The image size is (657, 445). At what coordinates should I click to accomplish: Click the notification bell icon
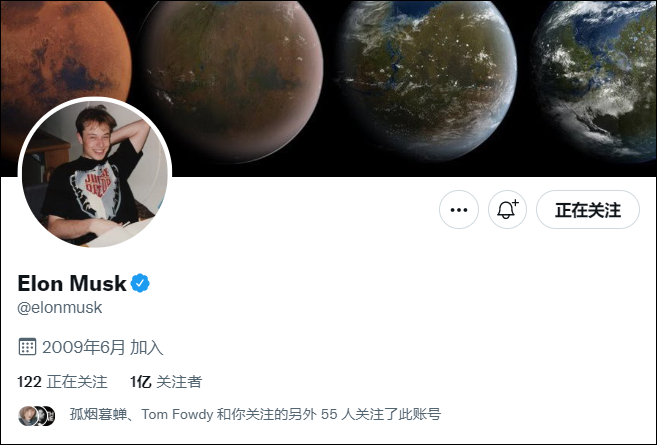pos(507,210)
